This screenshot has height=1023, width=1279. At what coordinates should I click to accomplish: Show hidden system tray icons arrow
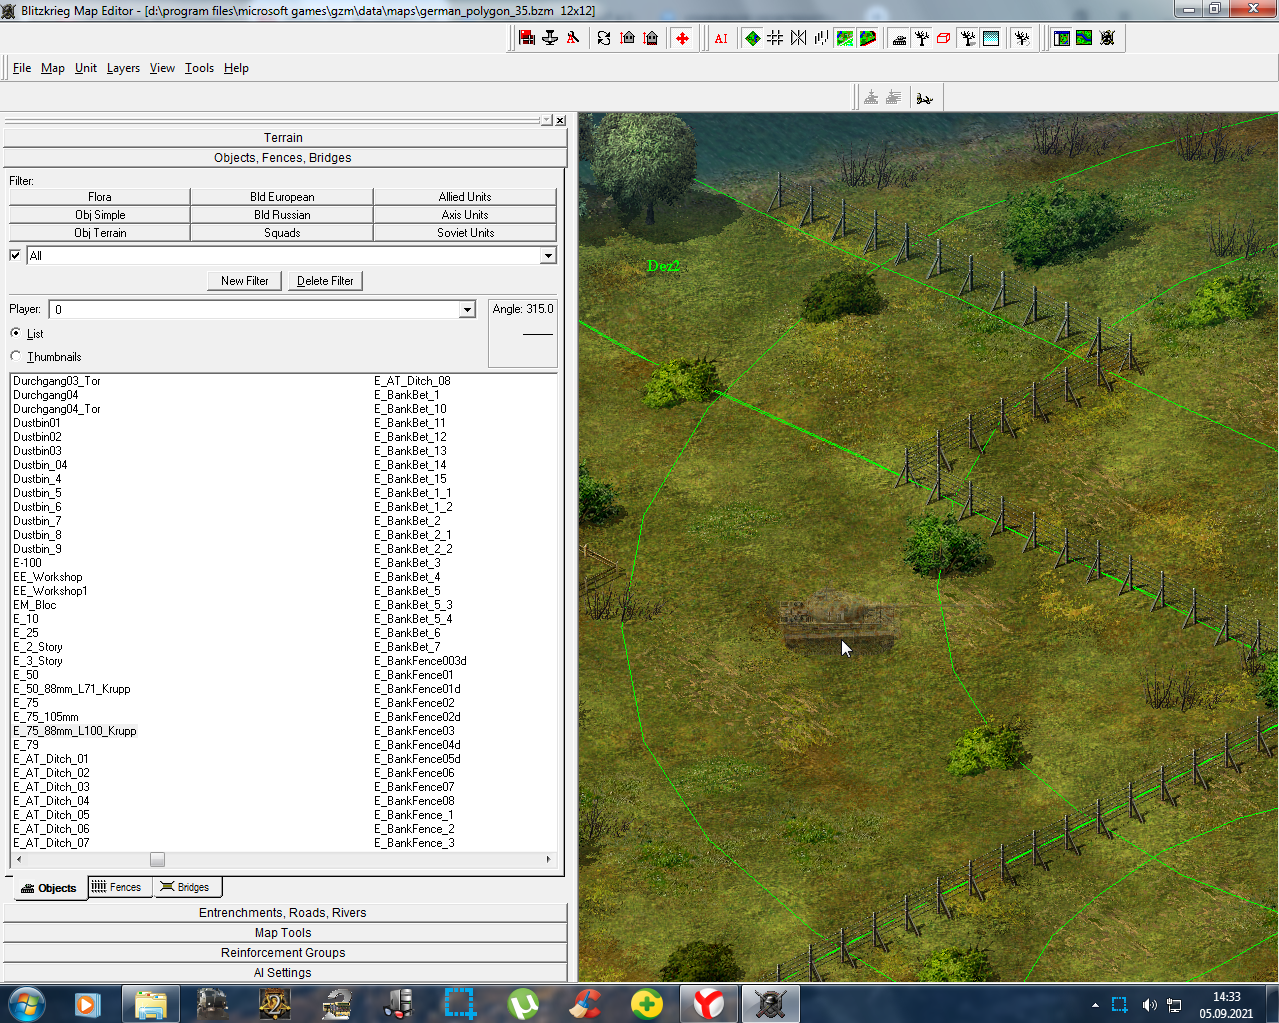[x=1095, y=1005]
